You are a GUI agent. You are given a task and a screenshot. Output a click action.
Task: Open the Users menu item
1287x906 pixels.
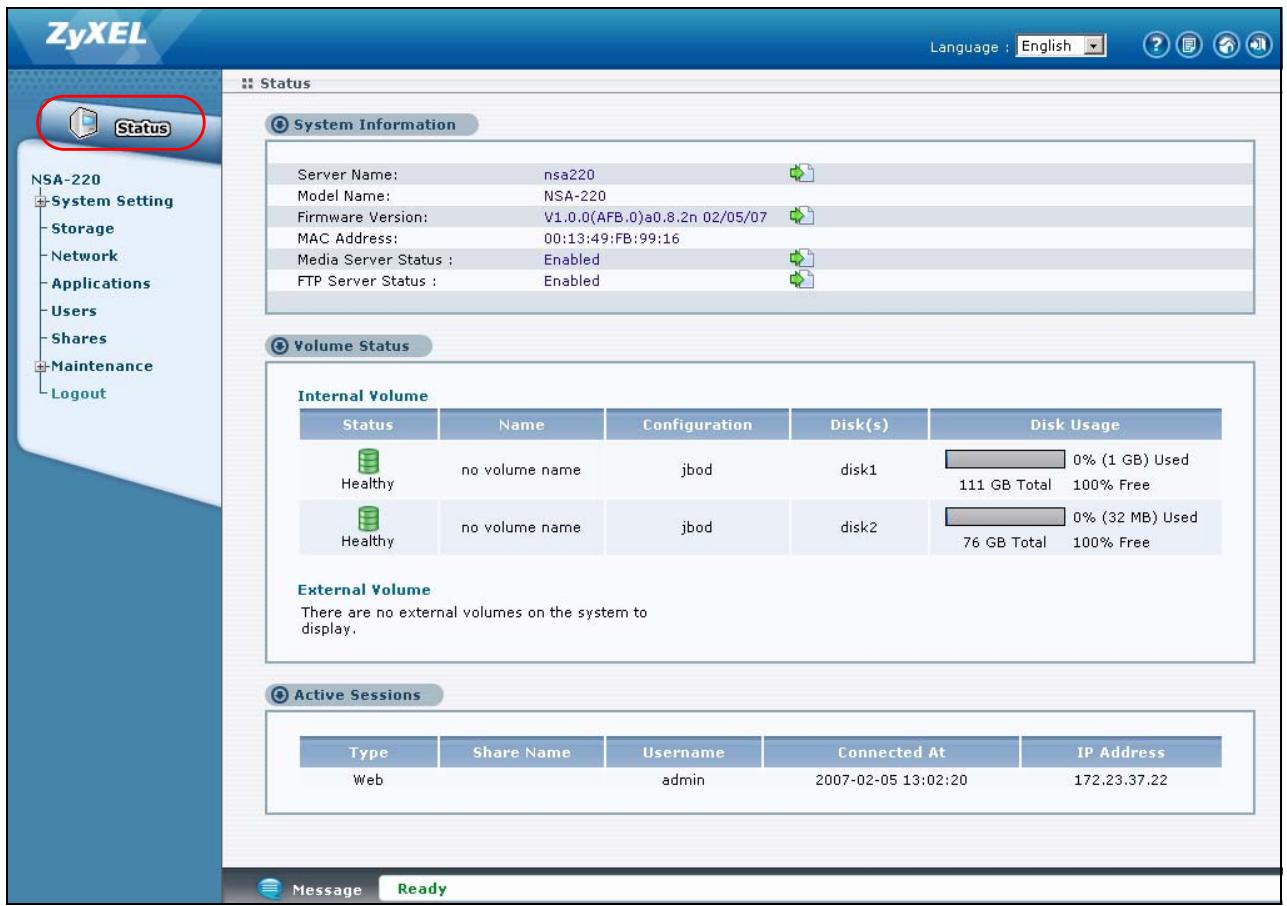(73, 311)
